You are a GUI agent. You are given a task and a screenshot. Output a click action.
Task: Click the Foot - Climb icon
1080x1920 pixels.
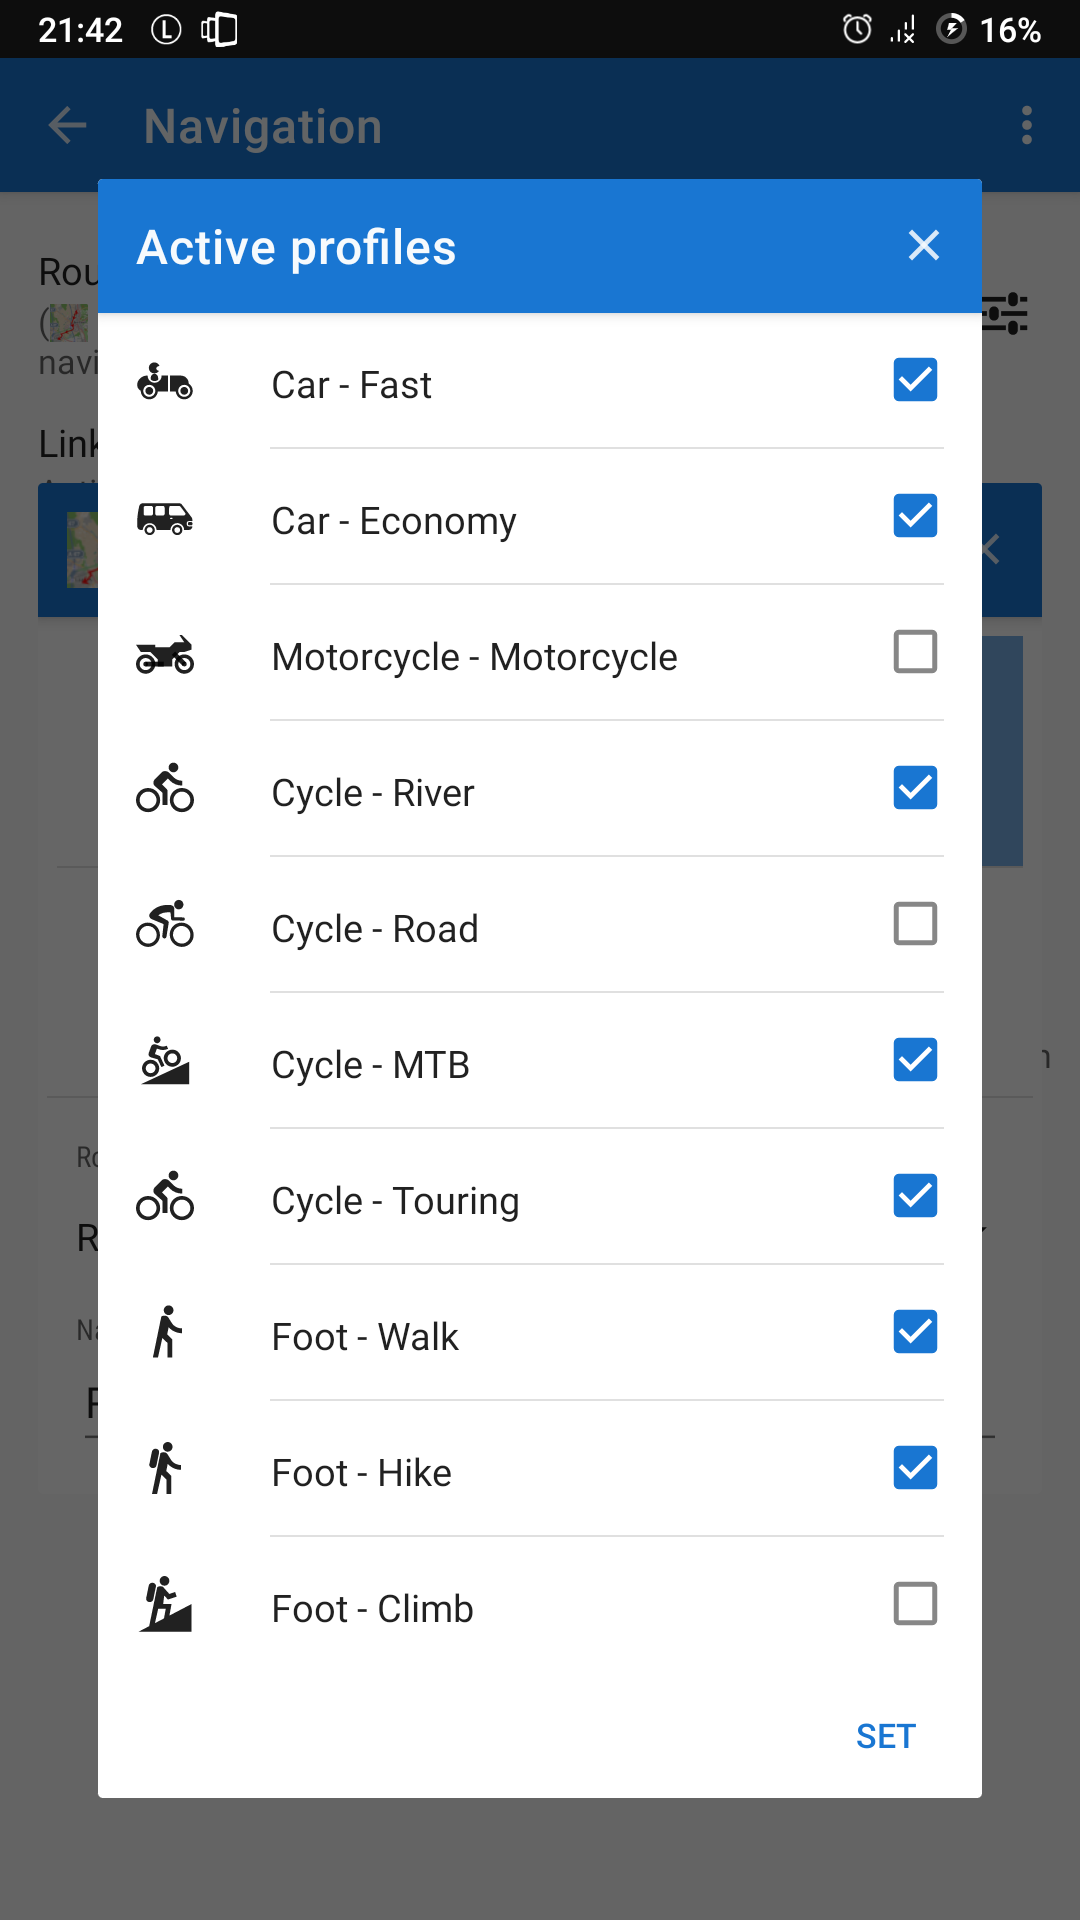pyautogui.click(x=165, y=1605)
